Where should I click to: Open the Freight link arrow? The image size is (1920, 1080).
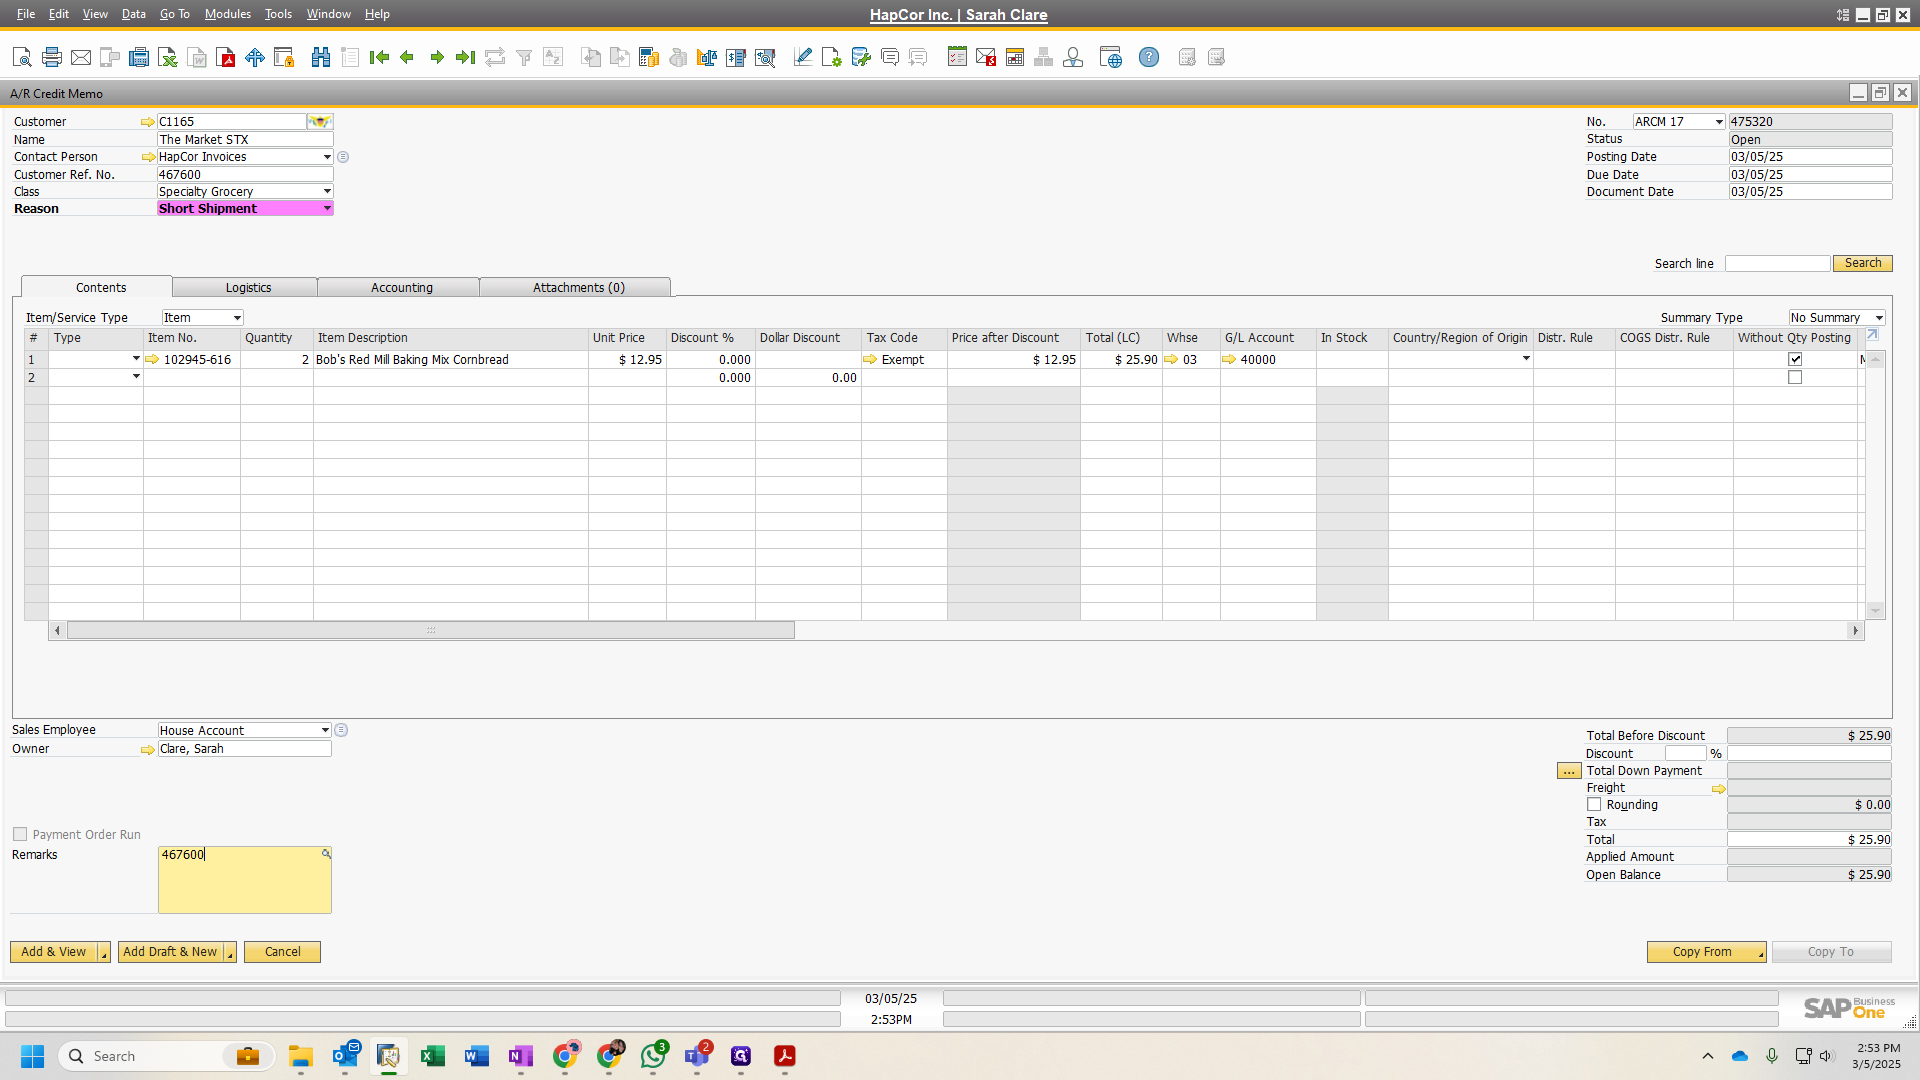point(1718,789)
